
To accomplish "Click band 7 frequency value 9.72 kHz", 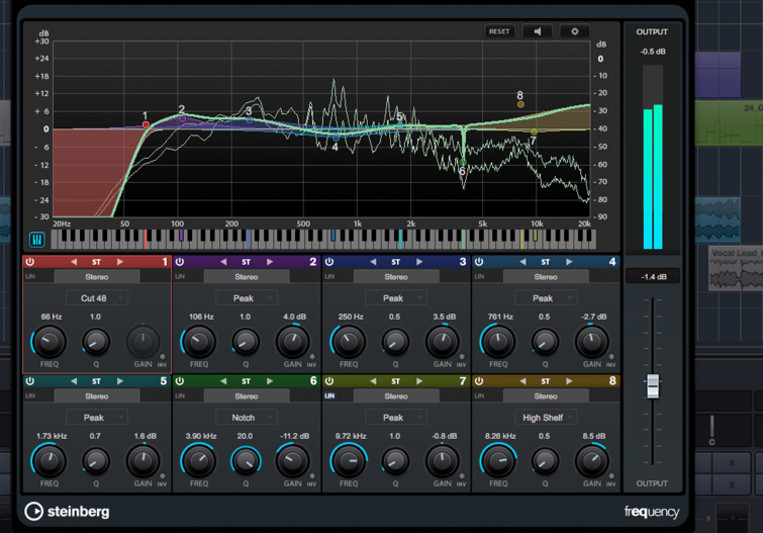I will [x=350, y=436].
